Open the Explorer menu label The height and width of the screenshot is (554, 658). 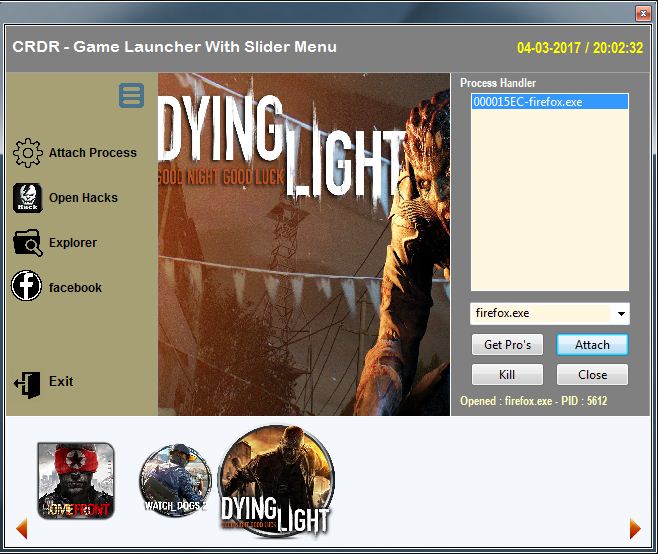pos(73,243)
